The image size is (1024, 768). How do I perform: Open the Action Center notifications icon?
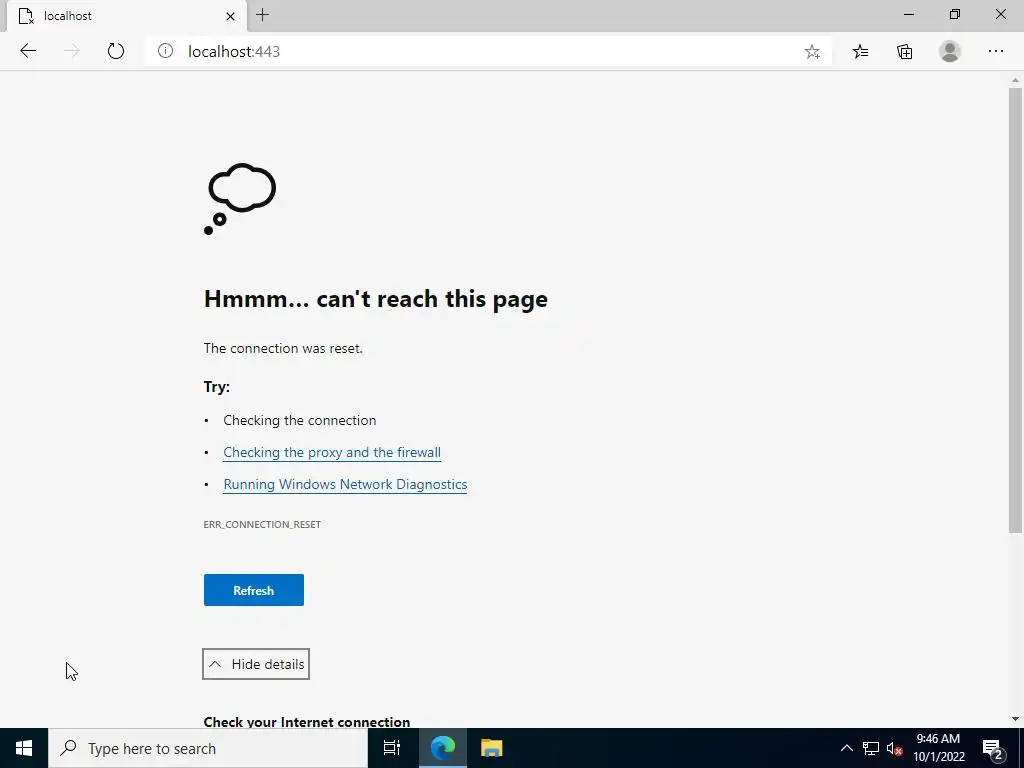coord(993,748)
